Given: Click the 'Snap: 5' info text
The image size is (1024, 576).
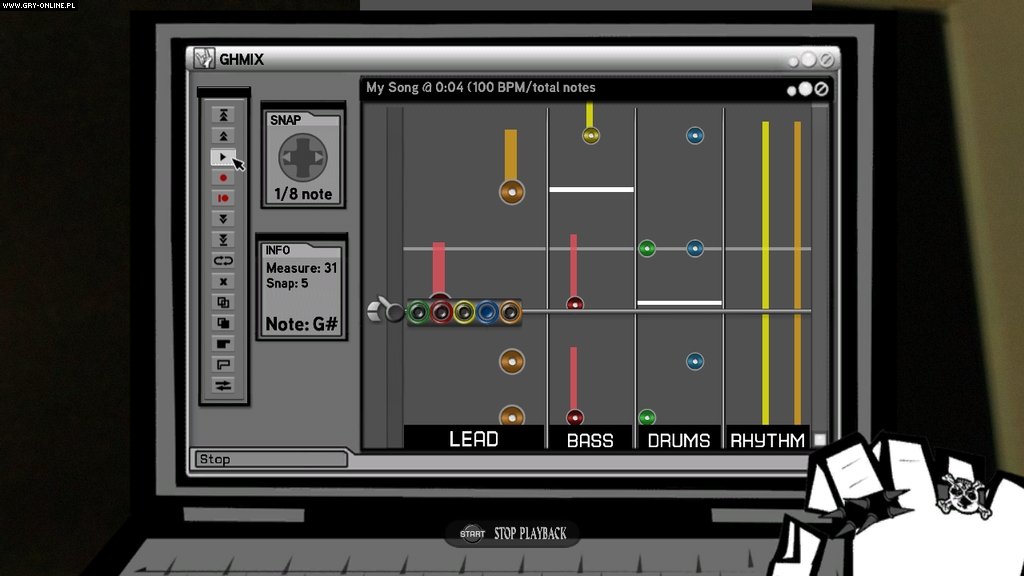Looking at the screenshot, I should [x=287, y=283].
